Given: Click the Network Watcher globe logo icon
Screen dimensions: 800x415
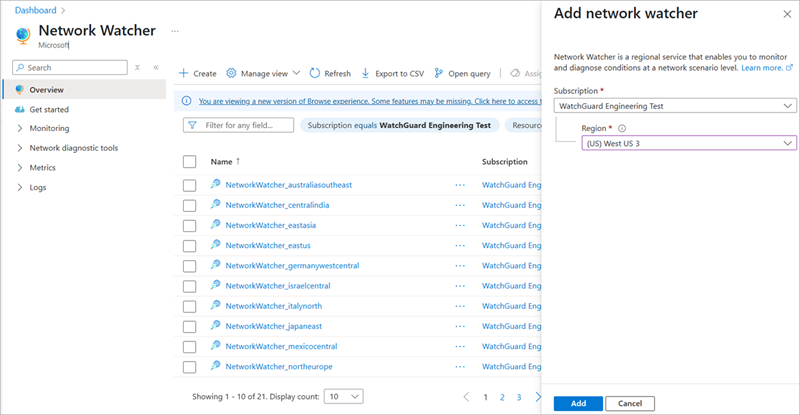Looking at the screenshot, I should tap(23, 36).
